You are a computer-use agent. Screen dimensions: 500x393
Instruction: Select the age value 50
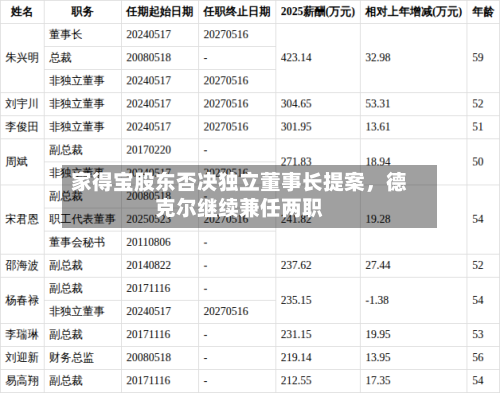[x=478, y=162]
